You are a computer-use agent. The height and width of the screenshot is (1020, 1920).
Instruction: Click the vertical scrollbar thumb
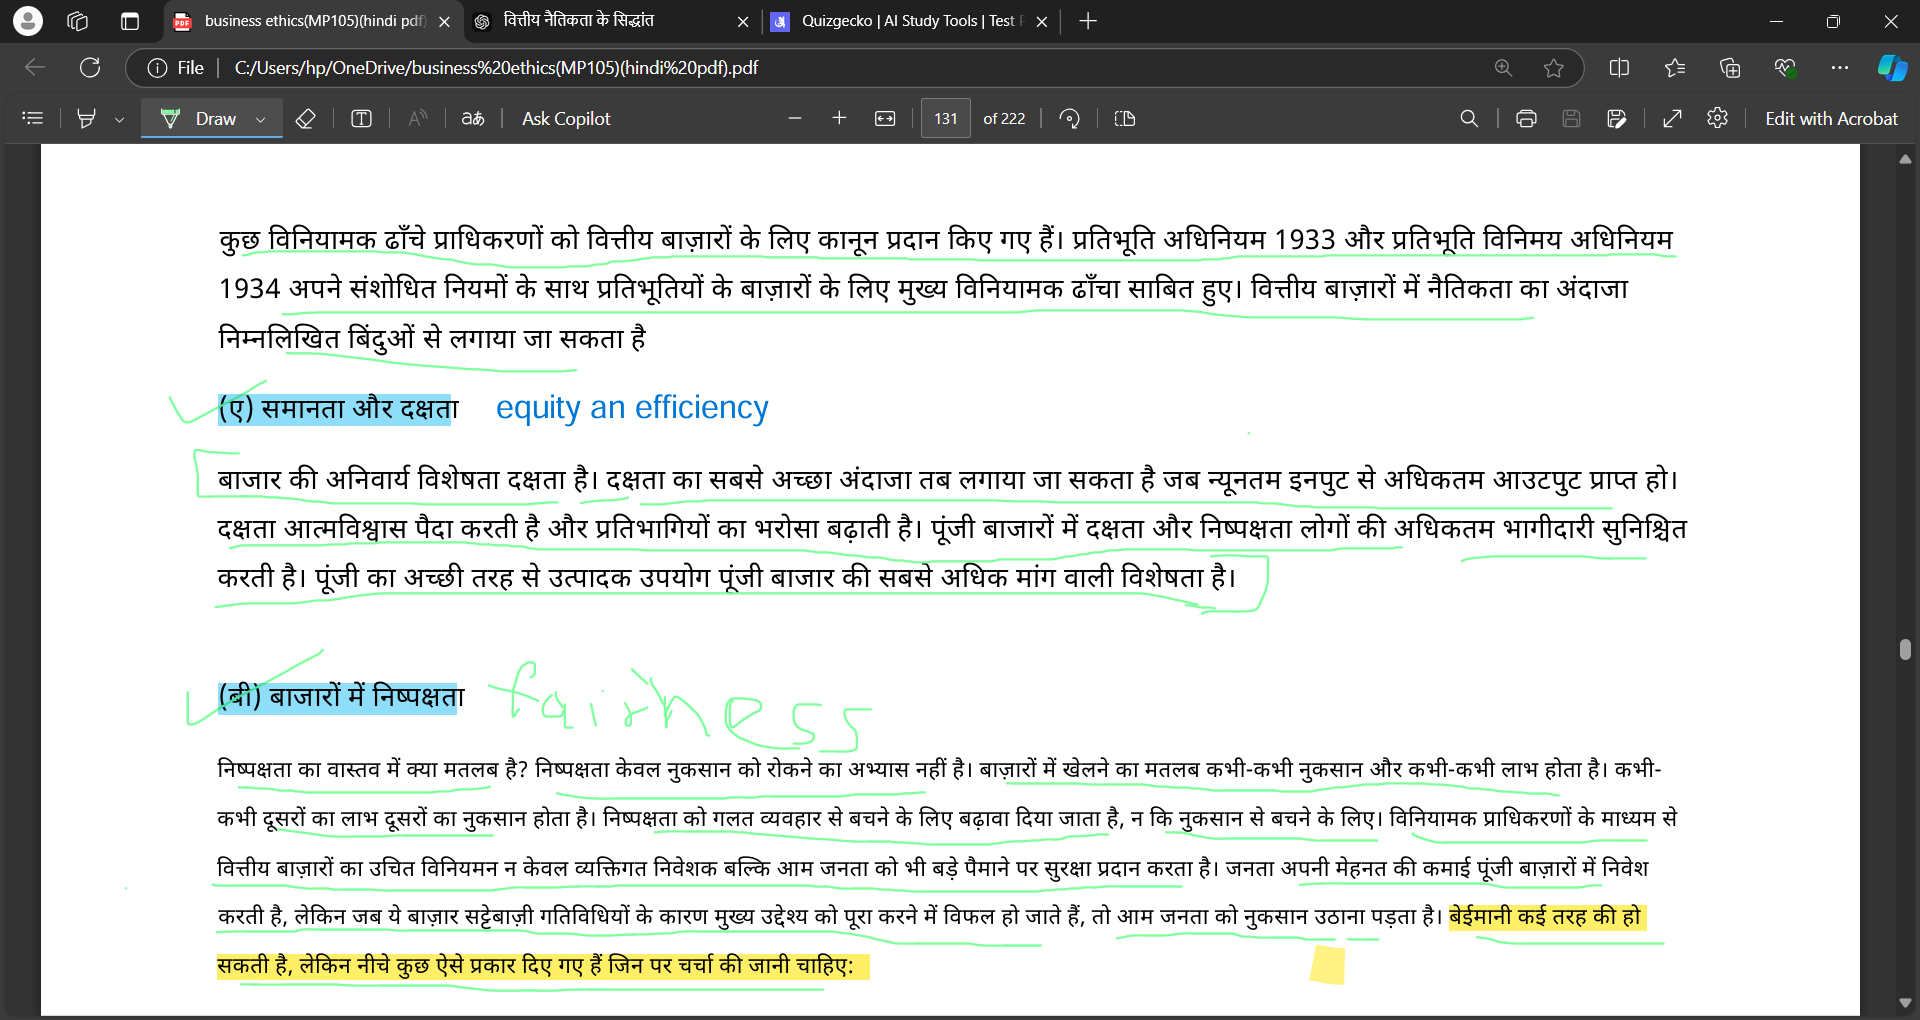coord(1905,650)
